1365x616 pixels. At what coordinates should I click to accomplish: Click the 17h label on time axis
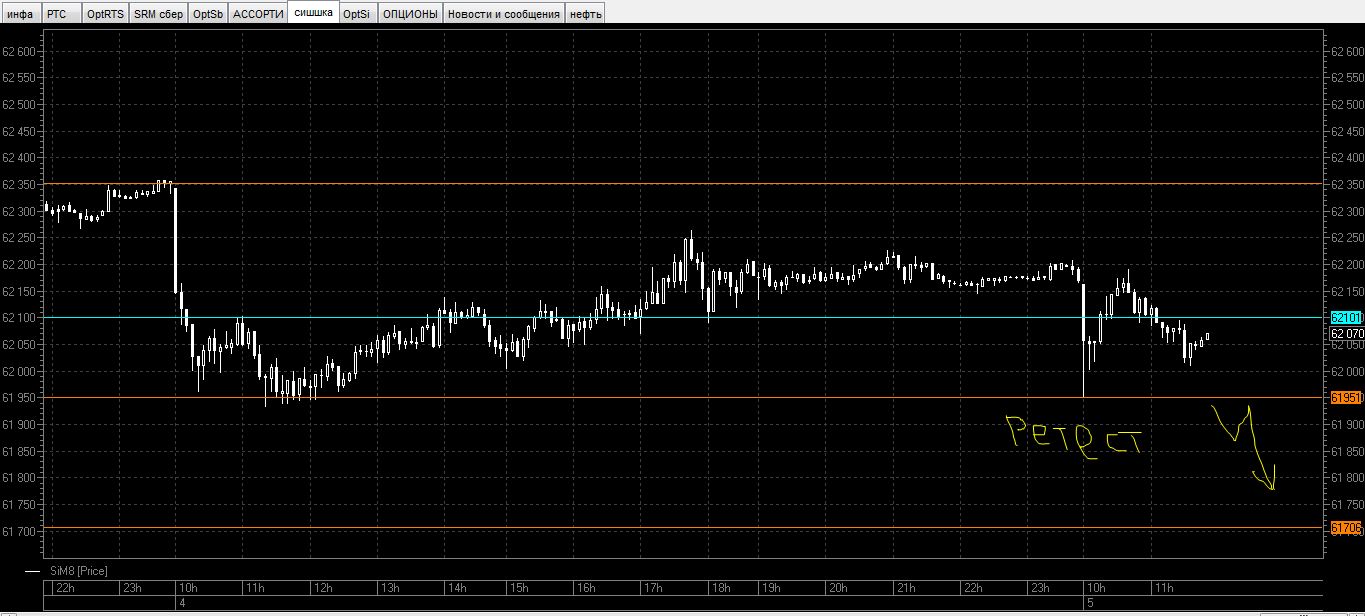(x=652, y=587)
